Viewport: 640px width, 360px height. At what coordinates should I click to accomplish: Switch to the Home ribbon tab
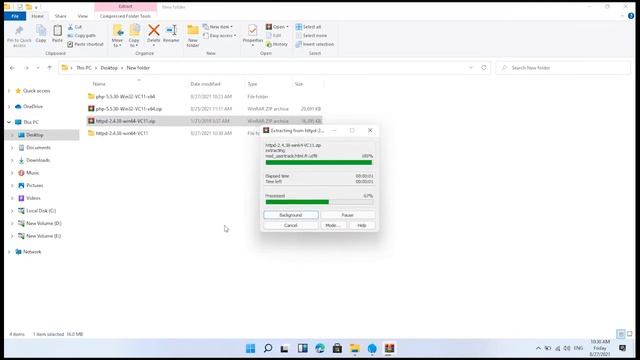click(38, 16)
